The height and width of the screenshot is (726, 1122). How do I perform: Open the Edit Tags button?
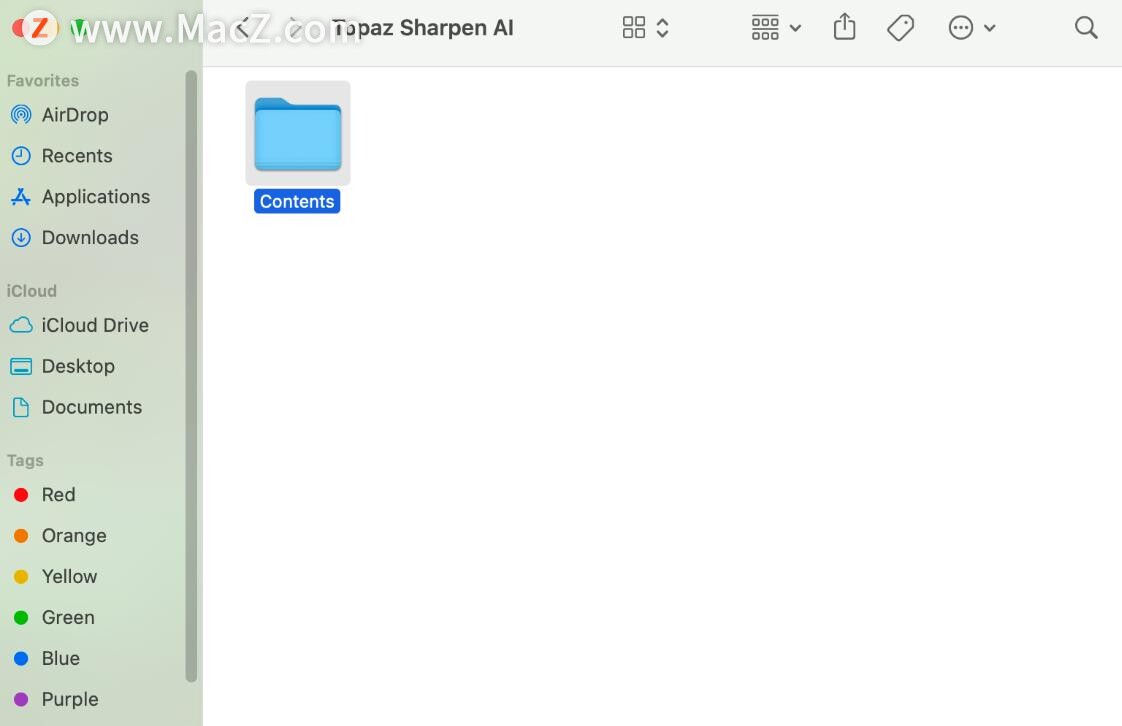click(900, 28)
